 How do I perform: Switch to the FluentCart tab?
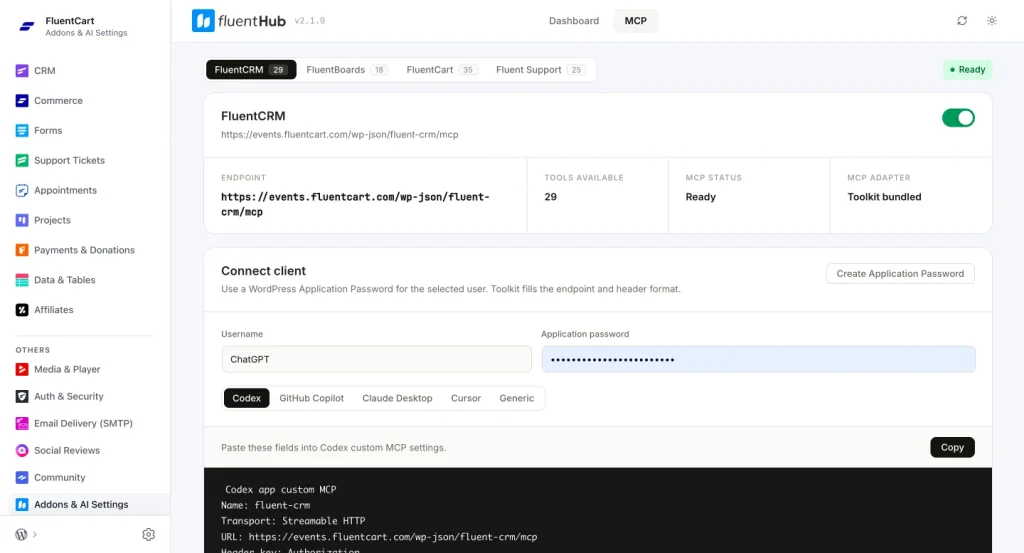pyautogui.click(x=441, y=70)
